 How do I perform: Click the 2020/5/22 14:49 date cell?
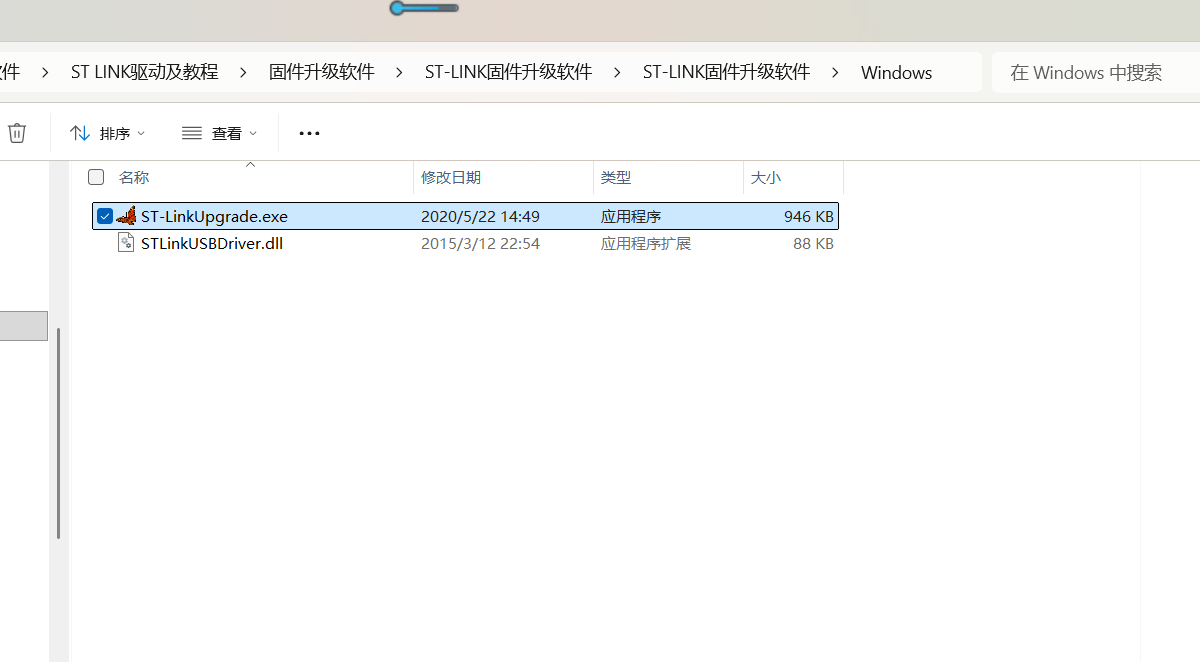[480, 216]
